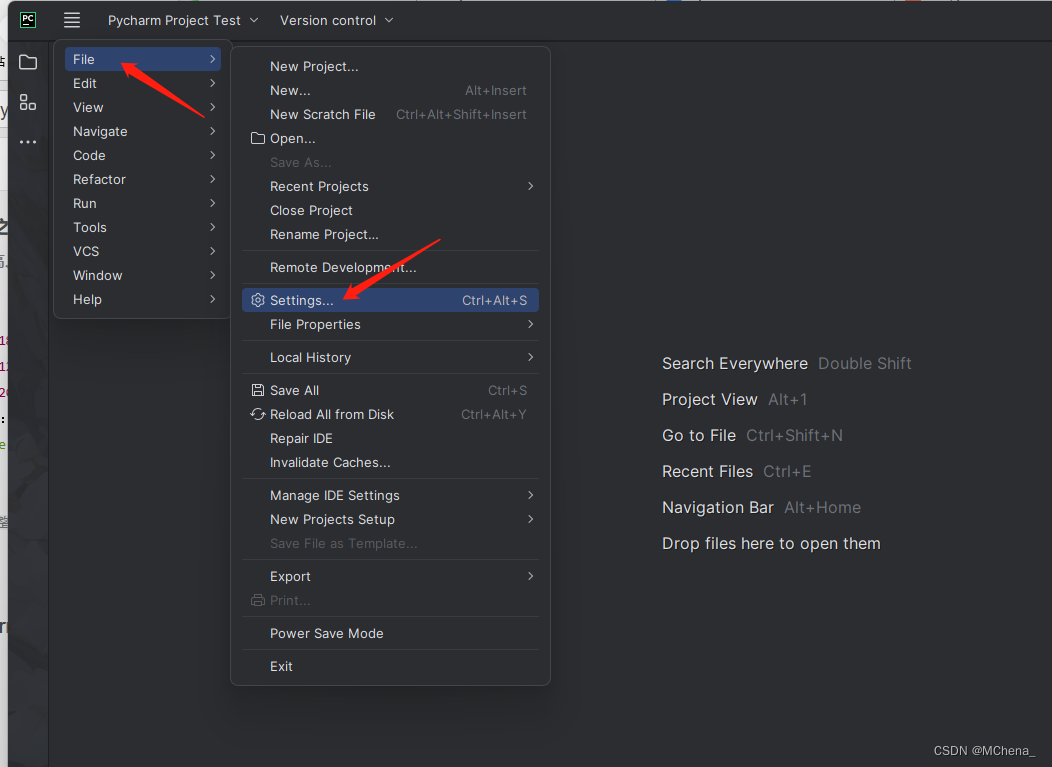Viewport: 1052px width, 767px height.
Task: Toggle the hamburger main menu icon
Action: click(x=72, y=20)
